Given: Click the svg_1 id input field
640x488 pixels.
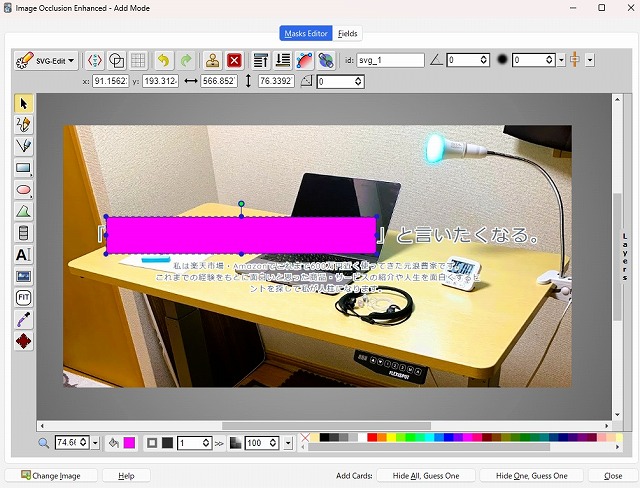Looking at the screenshot, I should coord(390,60).
